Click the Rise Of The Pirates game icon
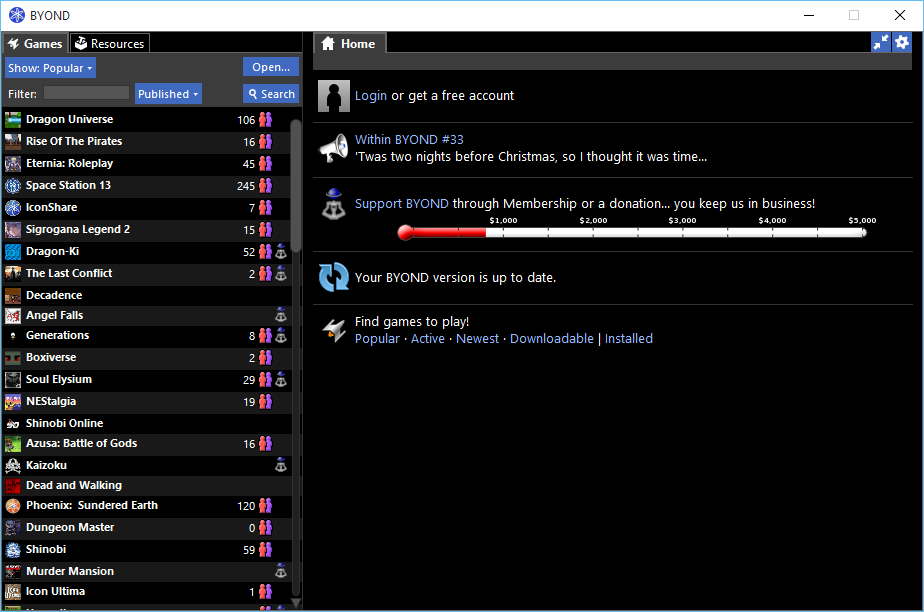The width and height of the screenshot is (924, 612). pyautogui.click(x=13, y=141)
